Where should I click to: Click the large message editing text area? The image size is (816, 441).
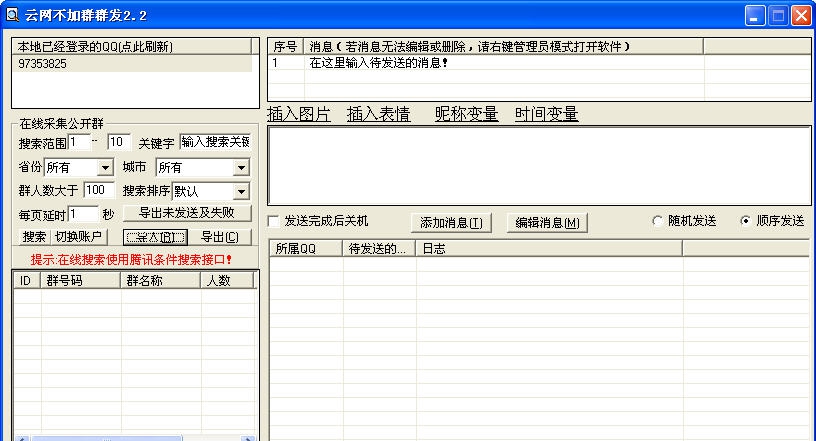[539, 166]
